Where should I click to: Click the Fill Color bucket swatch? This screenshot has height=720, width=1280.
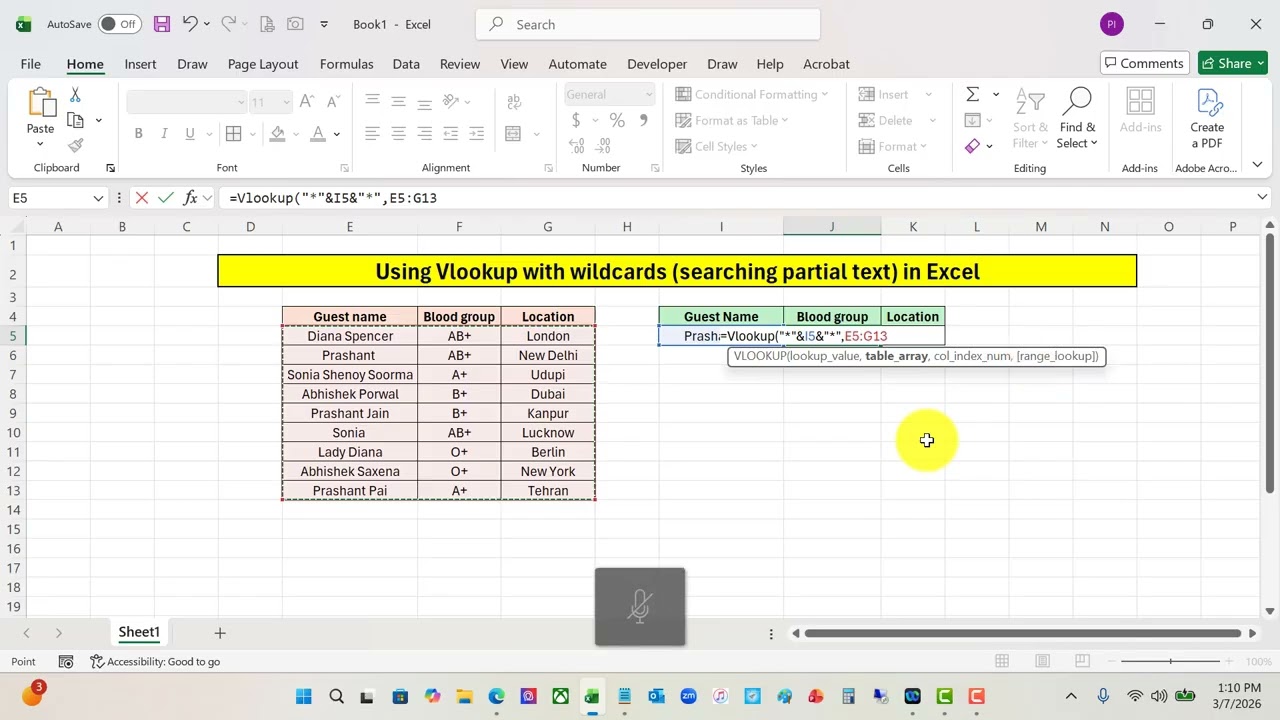point(278,134)
